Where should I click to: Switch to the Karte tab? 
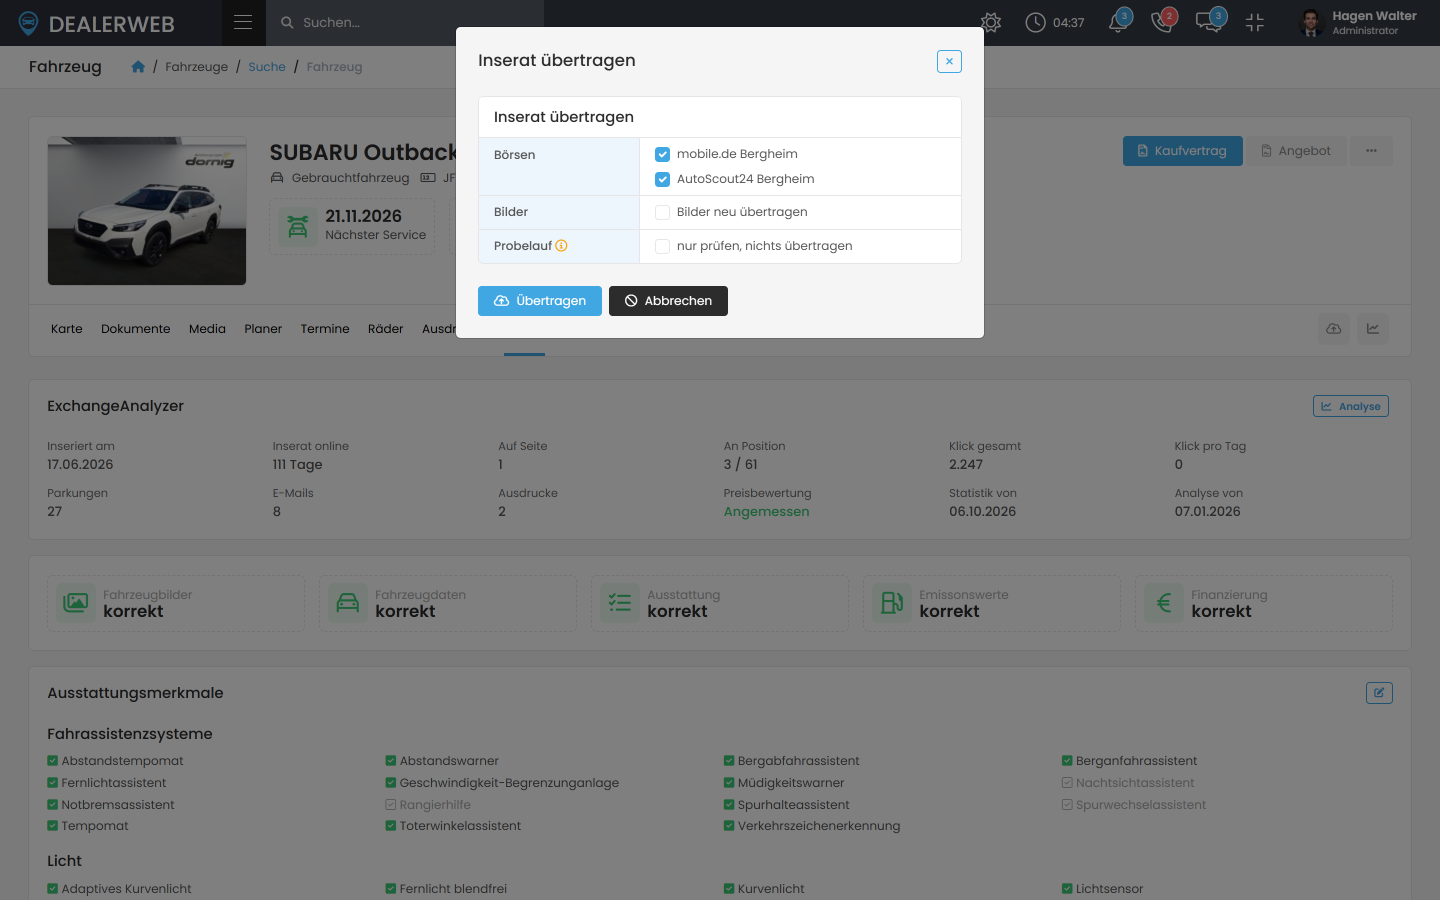coord(67,329)
